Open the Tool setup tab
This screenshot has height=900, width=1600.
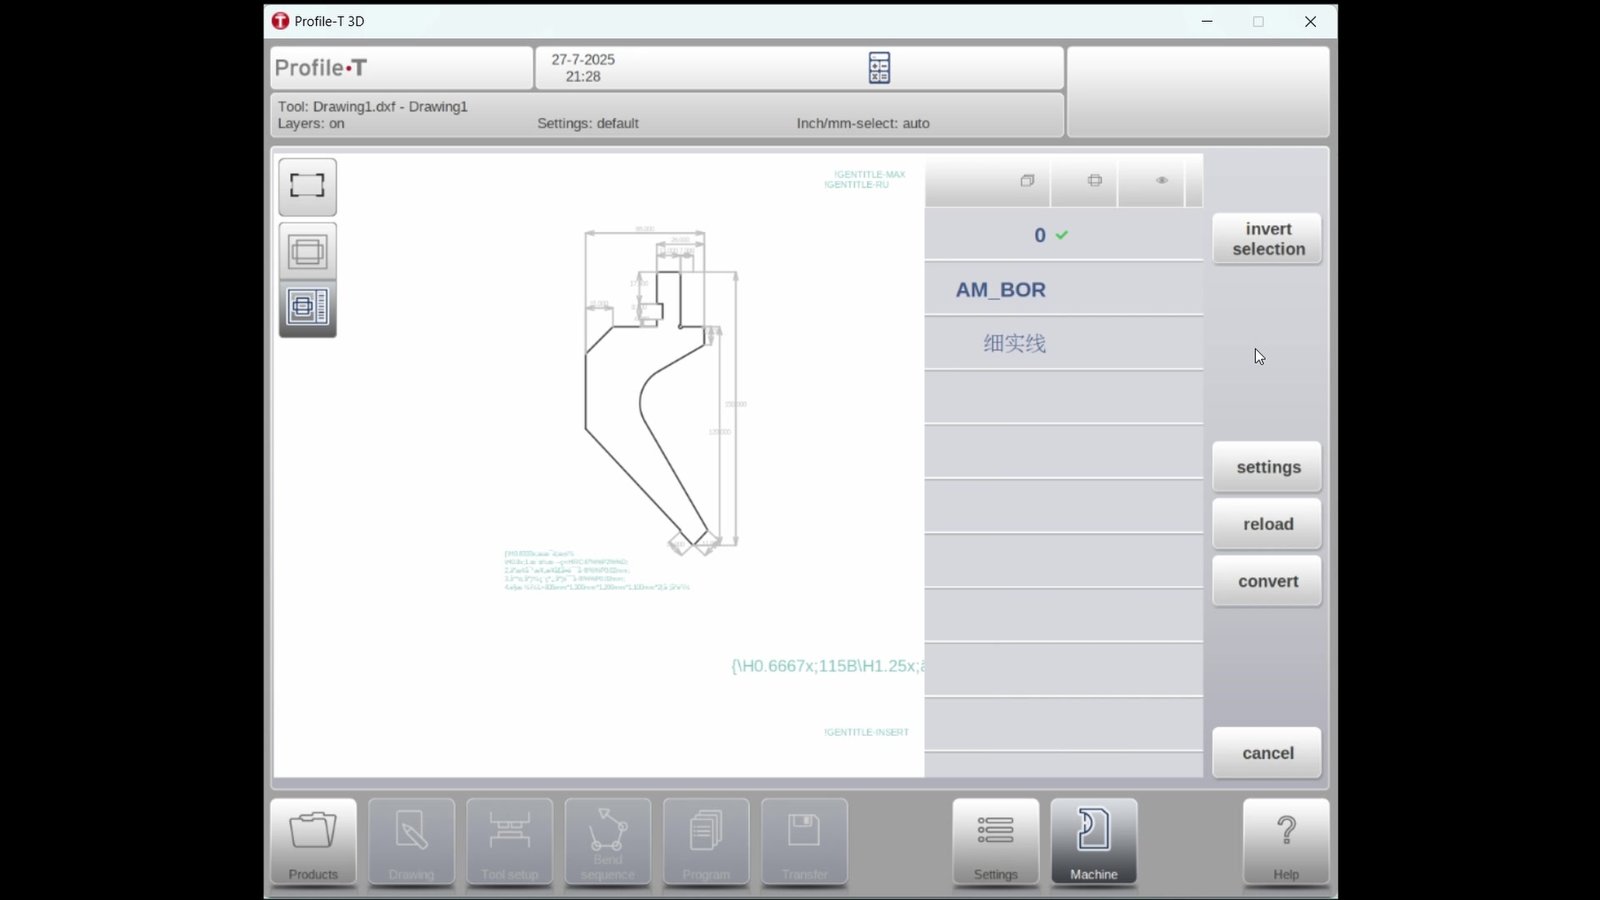(509, 842)
